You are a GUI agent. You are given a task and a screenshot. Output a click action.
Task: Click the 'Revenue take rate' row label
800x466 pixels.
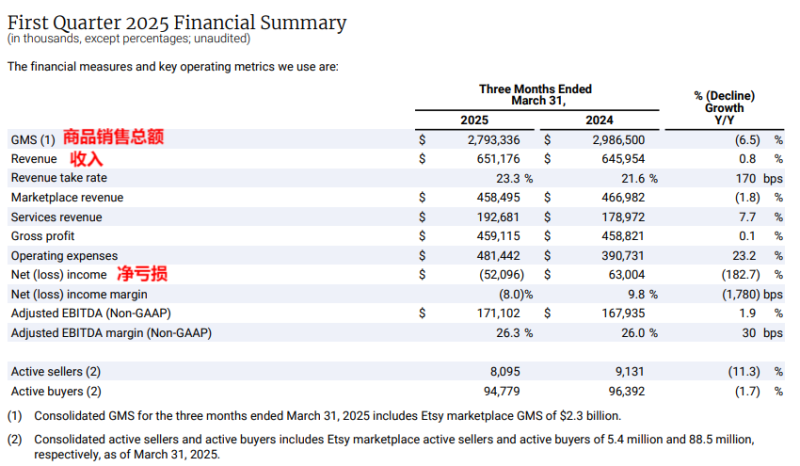pyautogui.click(x=58, y=178)
